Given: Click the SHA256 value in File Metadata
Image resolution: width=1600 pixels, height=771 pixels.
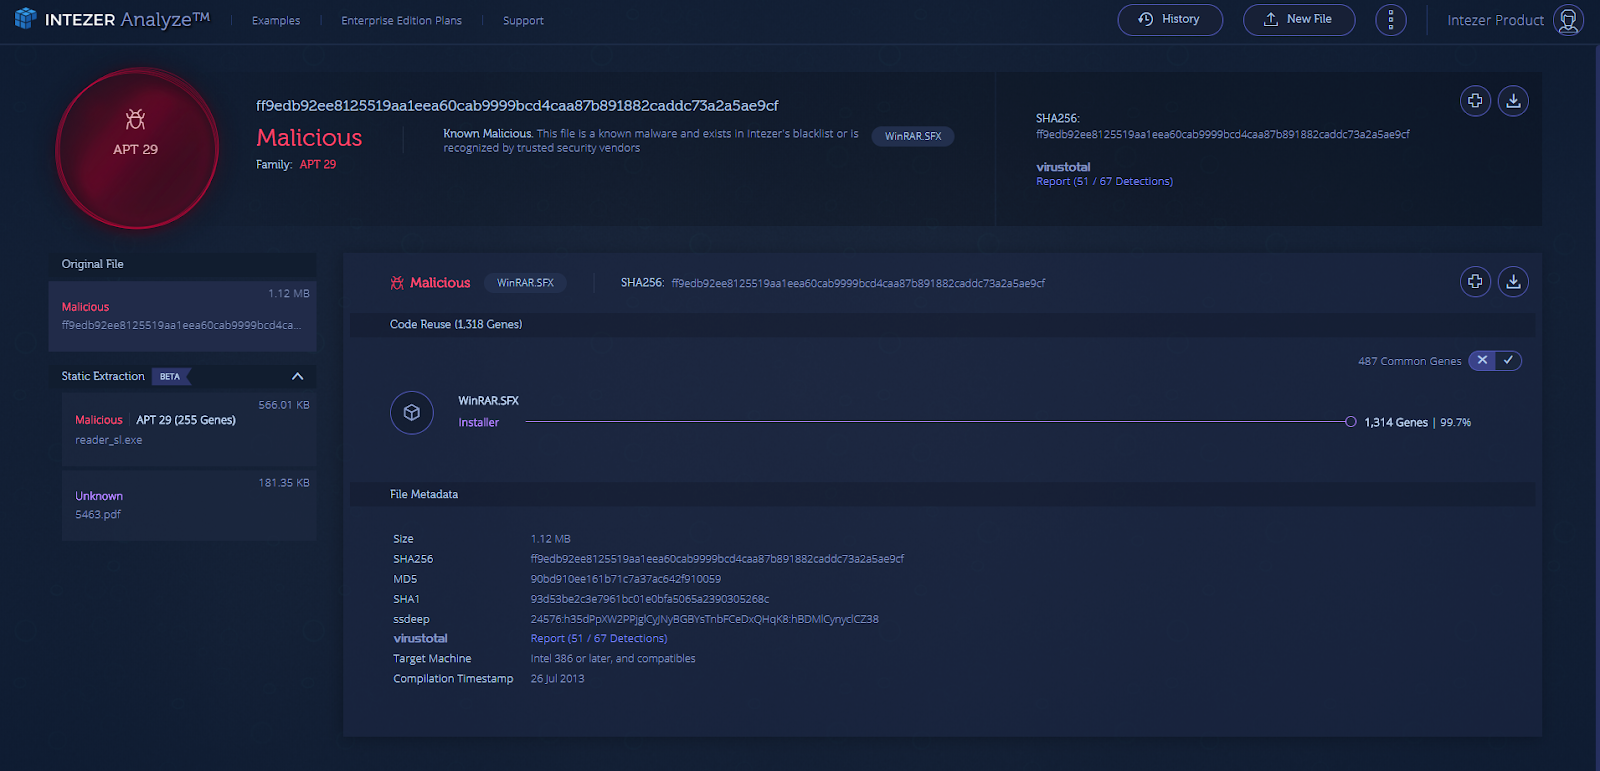Looking at the screenshot, I should click(717, 559).
